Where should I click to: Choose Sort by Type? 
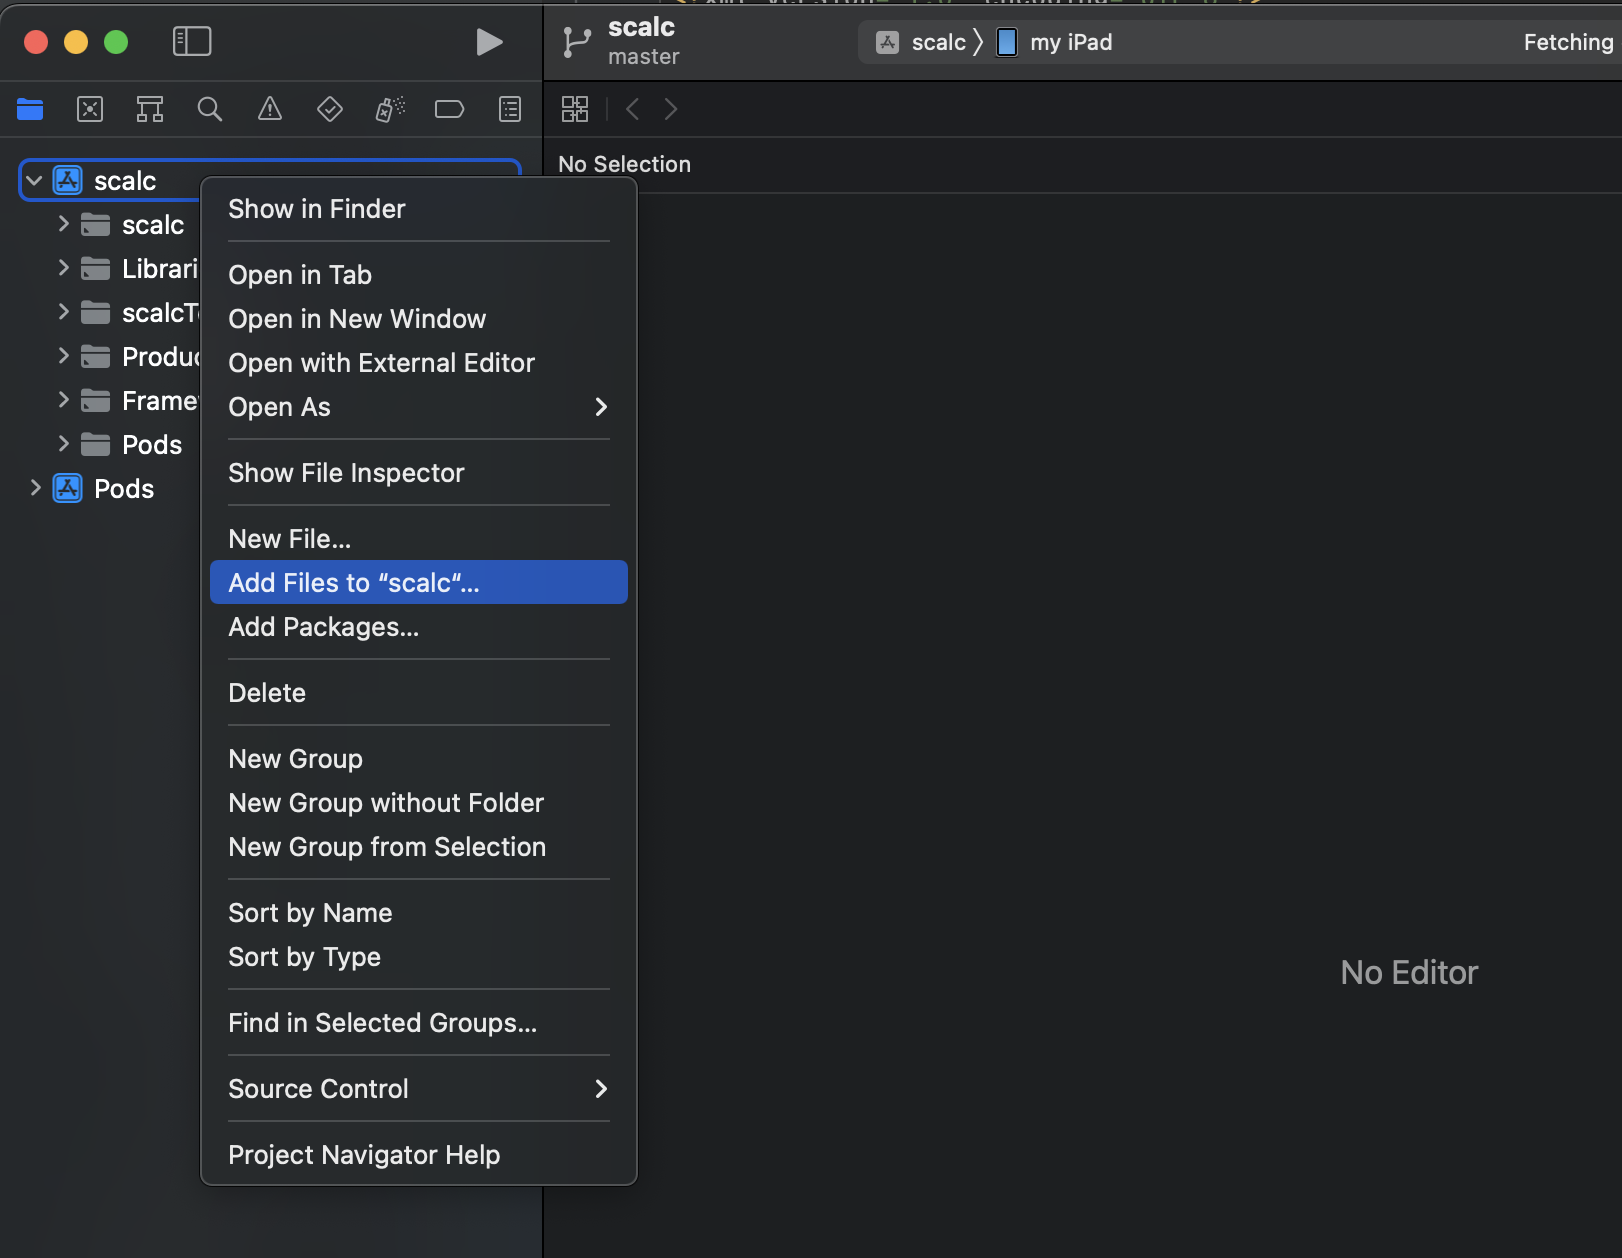[x=418, y=957]
